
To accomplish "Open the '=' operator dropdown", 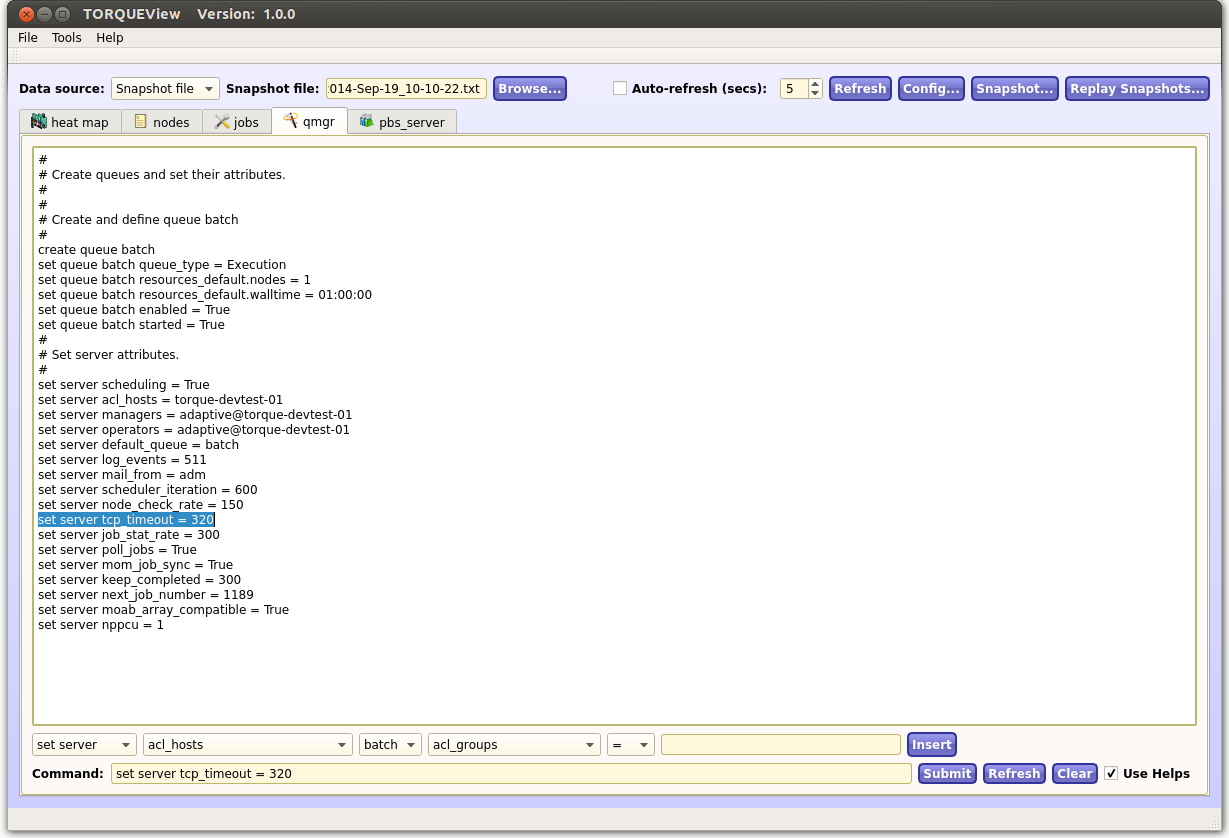I will tap(631, 745).
